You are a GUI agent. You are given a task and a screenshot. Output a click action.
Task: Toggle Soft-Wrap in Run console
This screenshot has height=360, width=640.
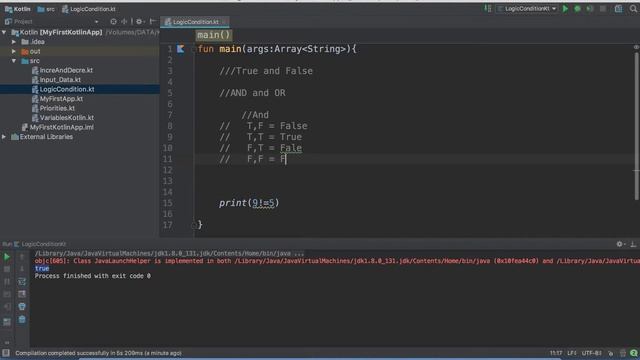pos(22,282)
